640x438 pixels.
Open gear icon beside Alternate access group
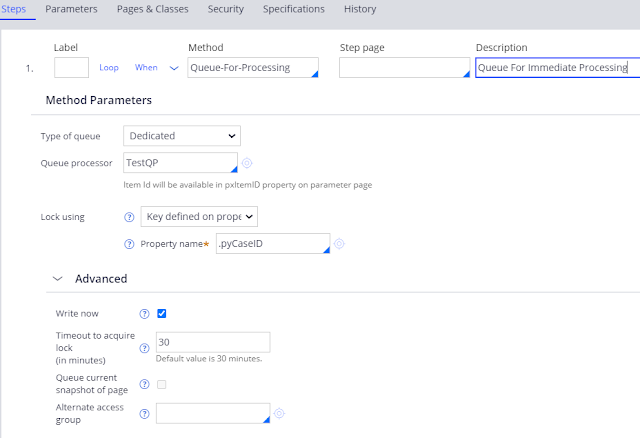(279, 413)
